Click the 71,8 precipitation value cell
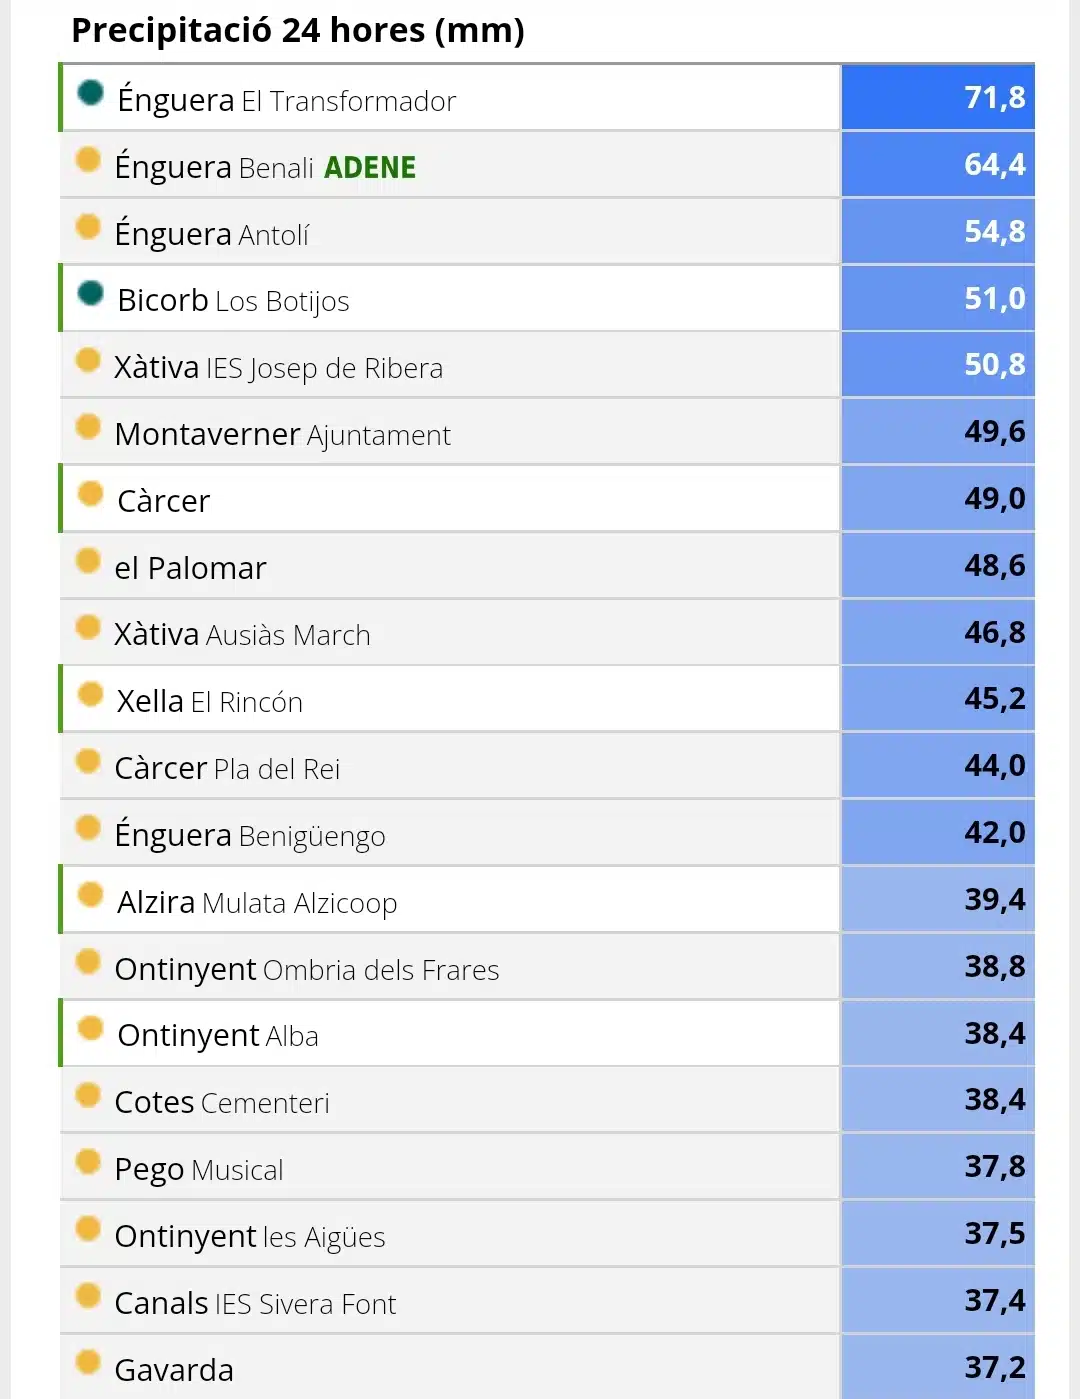 point(938,97)
